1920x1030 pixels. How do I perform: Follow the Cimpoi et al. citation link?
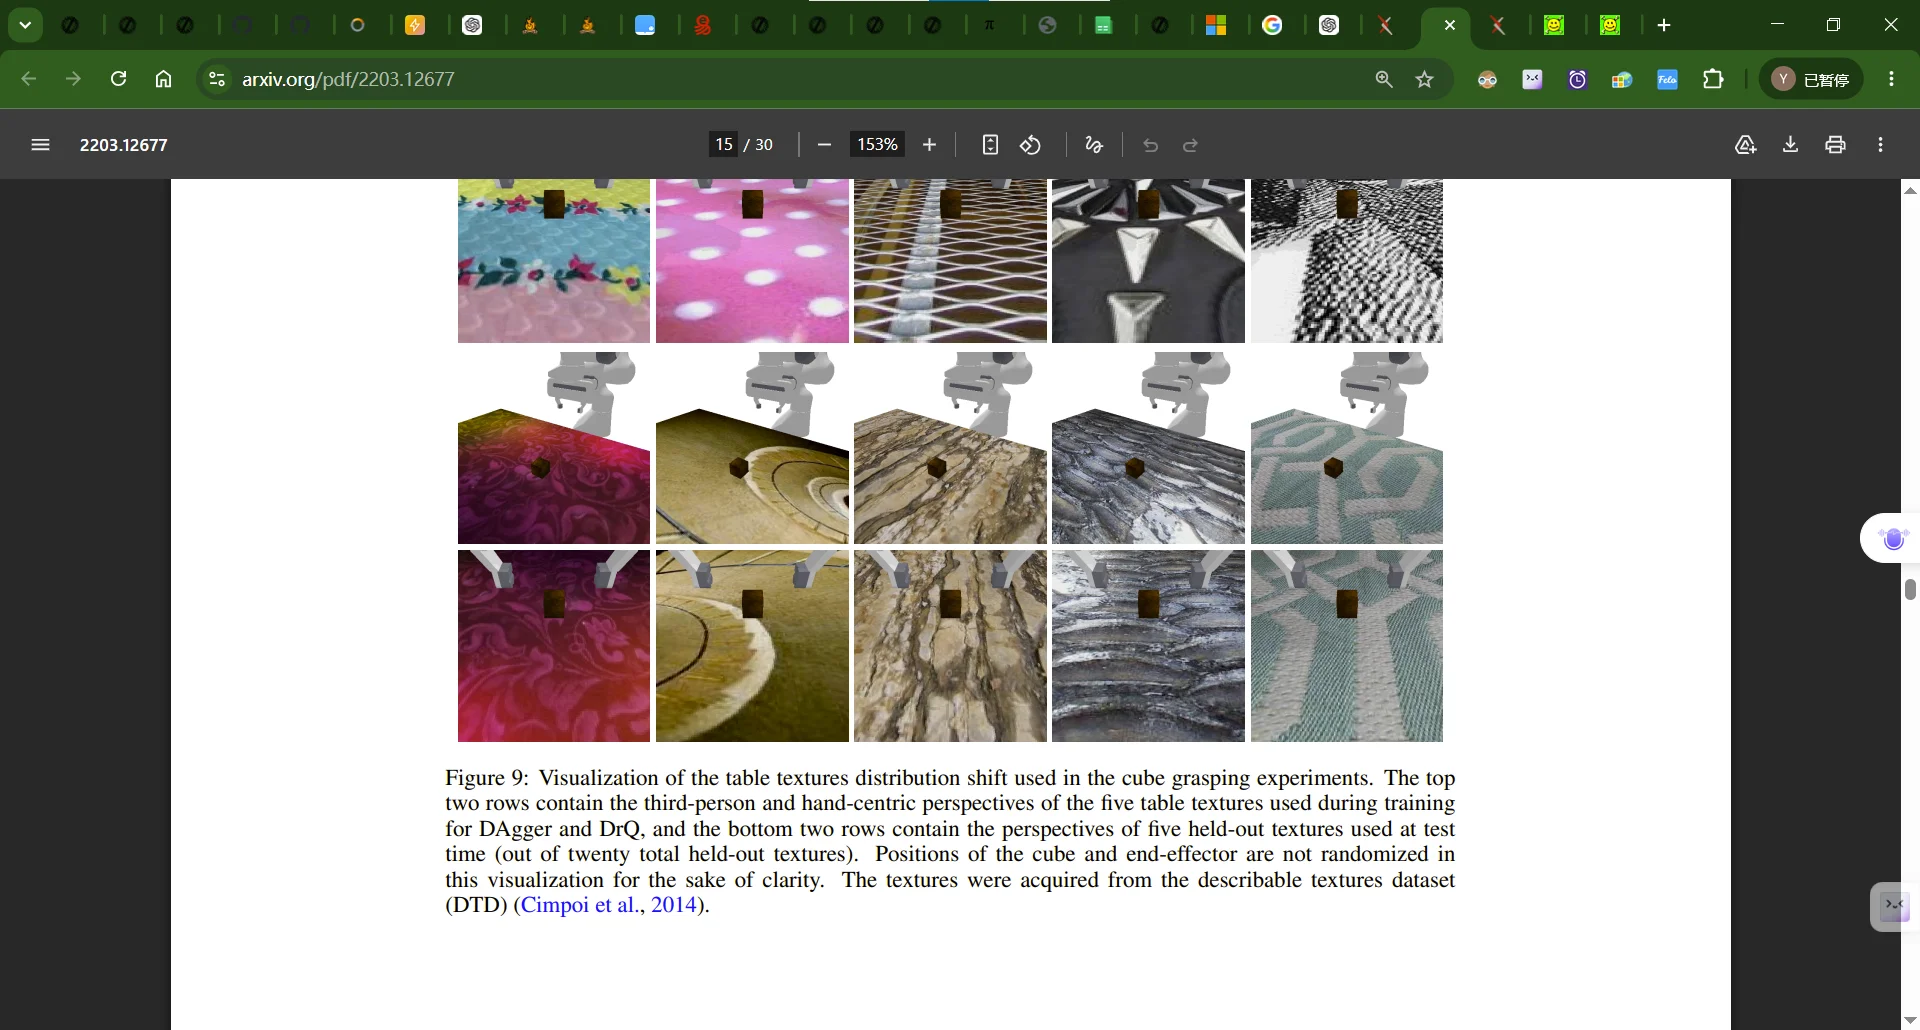coord(579,905)
